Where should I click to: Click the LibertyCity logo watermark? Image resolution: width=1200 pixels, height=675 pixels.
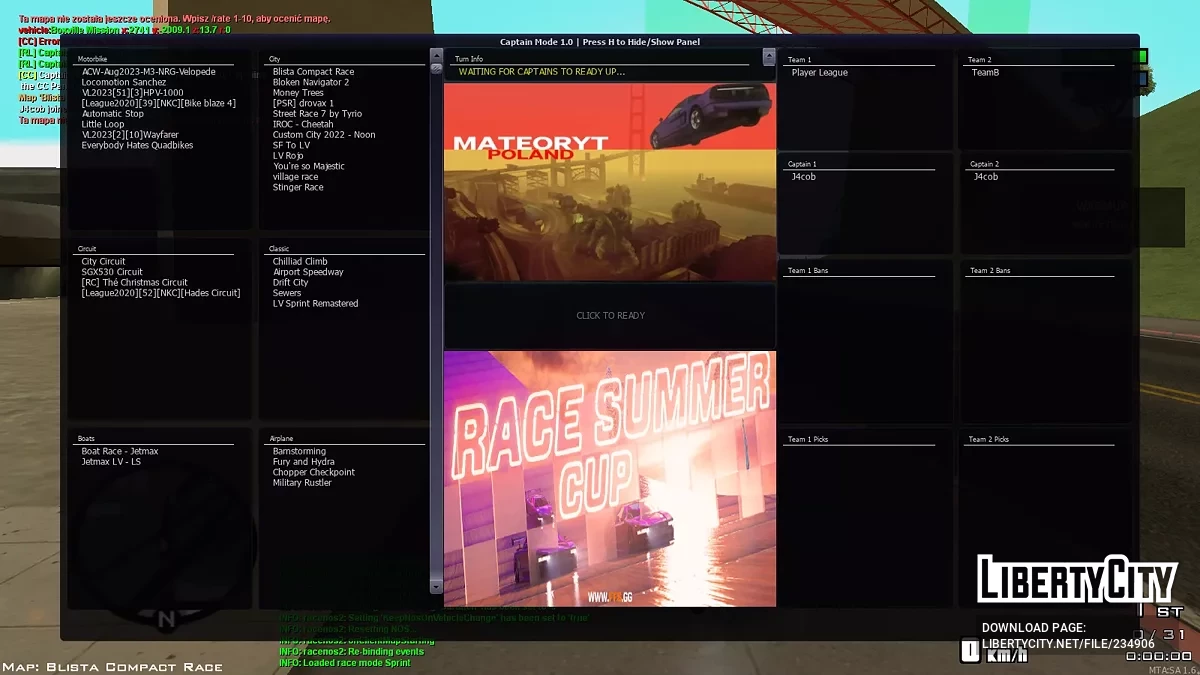coord(1076,581)
